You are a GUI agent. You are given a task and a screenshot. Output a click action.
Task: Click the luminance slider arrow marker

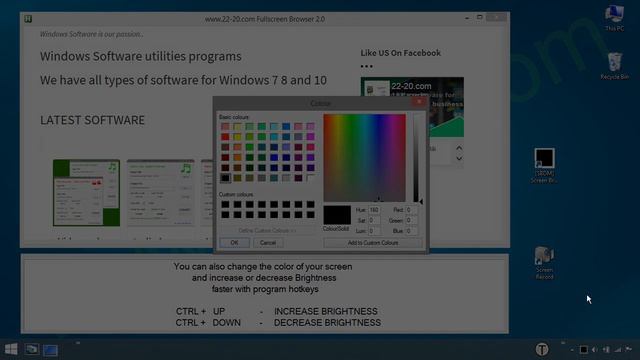pyautogui.click(x=421, y=201)
